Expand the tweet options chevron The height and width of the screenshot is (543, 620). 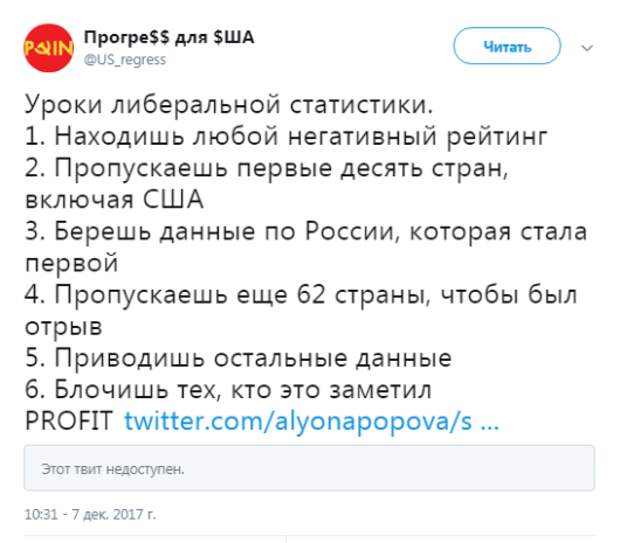587,48
